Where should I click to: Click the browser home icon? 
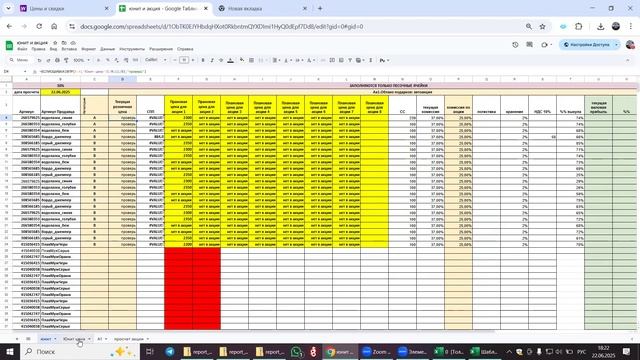pyautogui.click(x=54, y=27)
